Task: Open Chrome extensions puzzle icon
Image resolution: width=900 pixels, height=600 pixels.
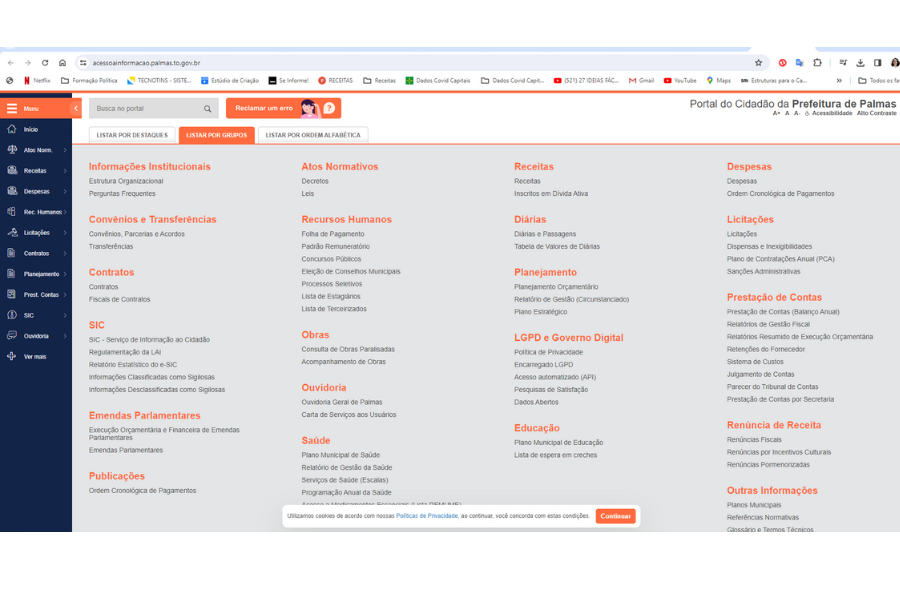Action: click(x=817, y=62)
